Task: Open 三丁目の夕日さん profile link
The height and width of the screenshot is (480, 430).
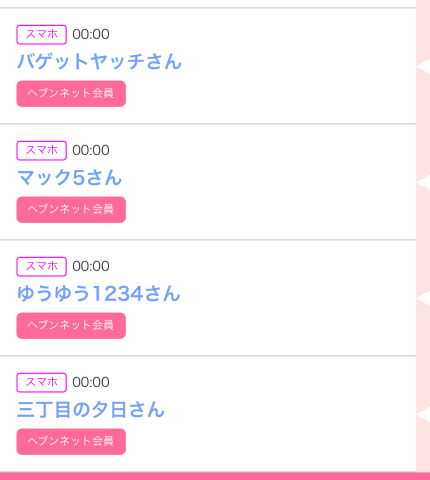Action: click(91, 409)
